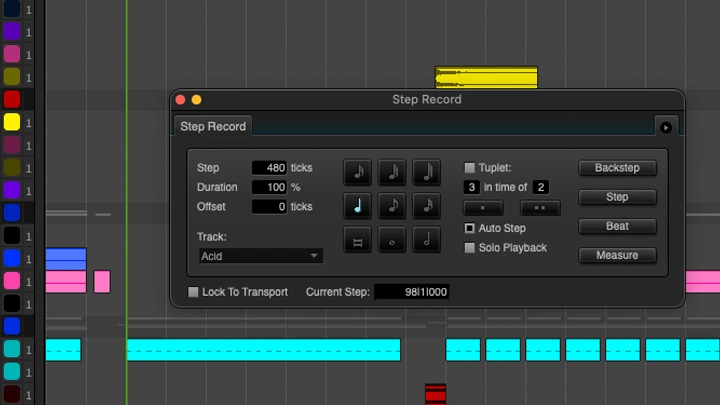The image size is (720, 405).
Task: Select the eighth note duration
Action: click(x=392, y=205)
